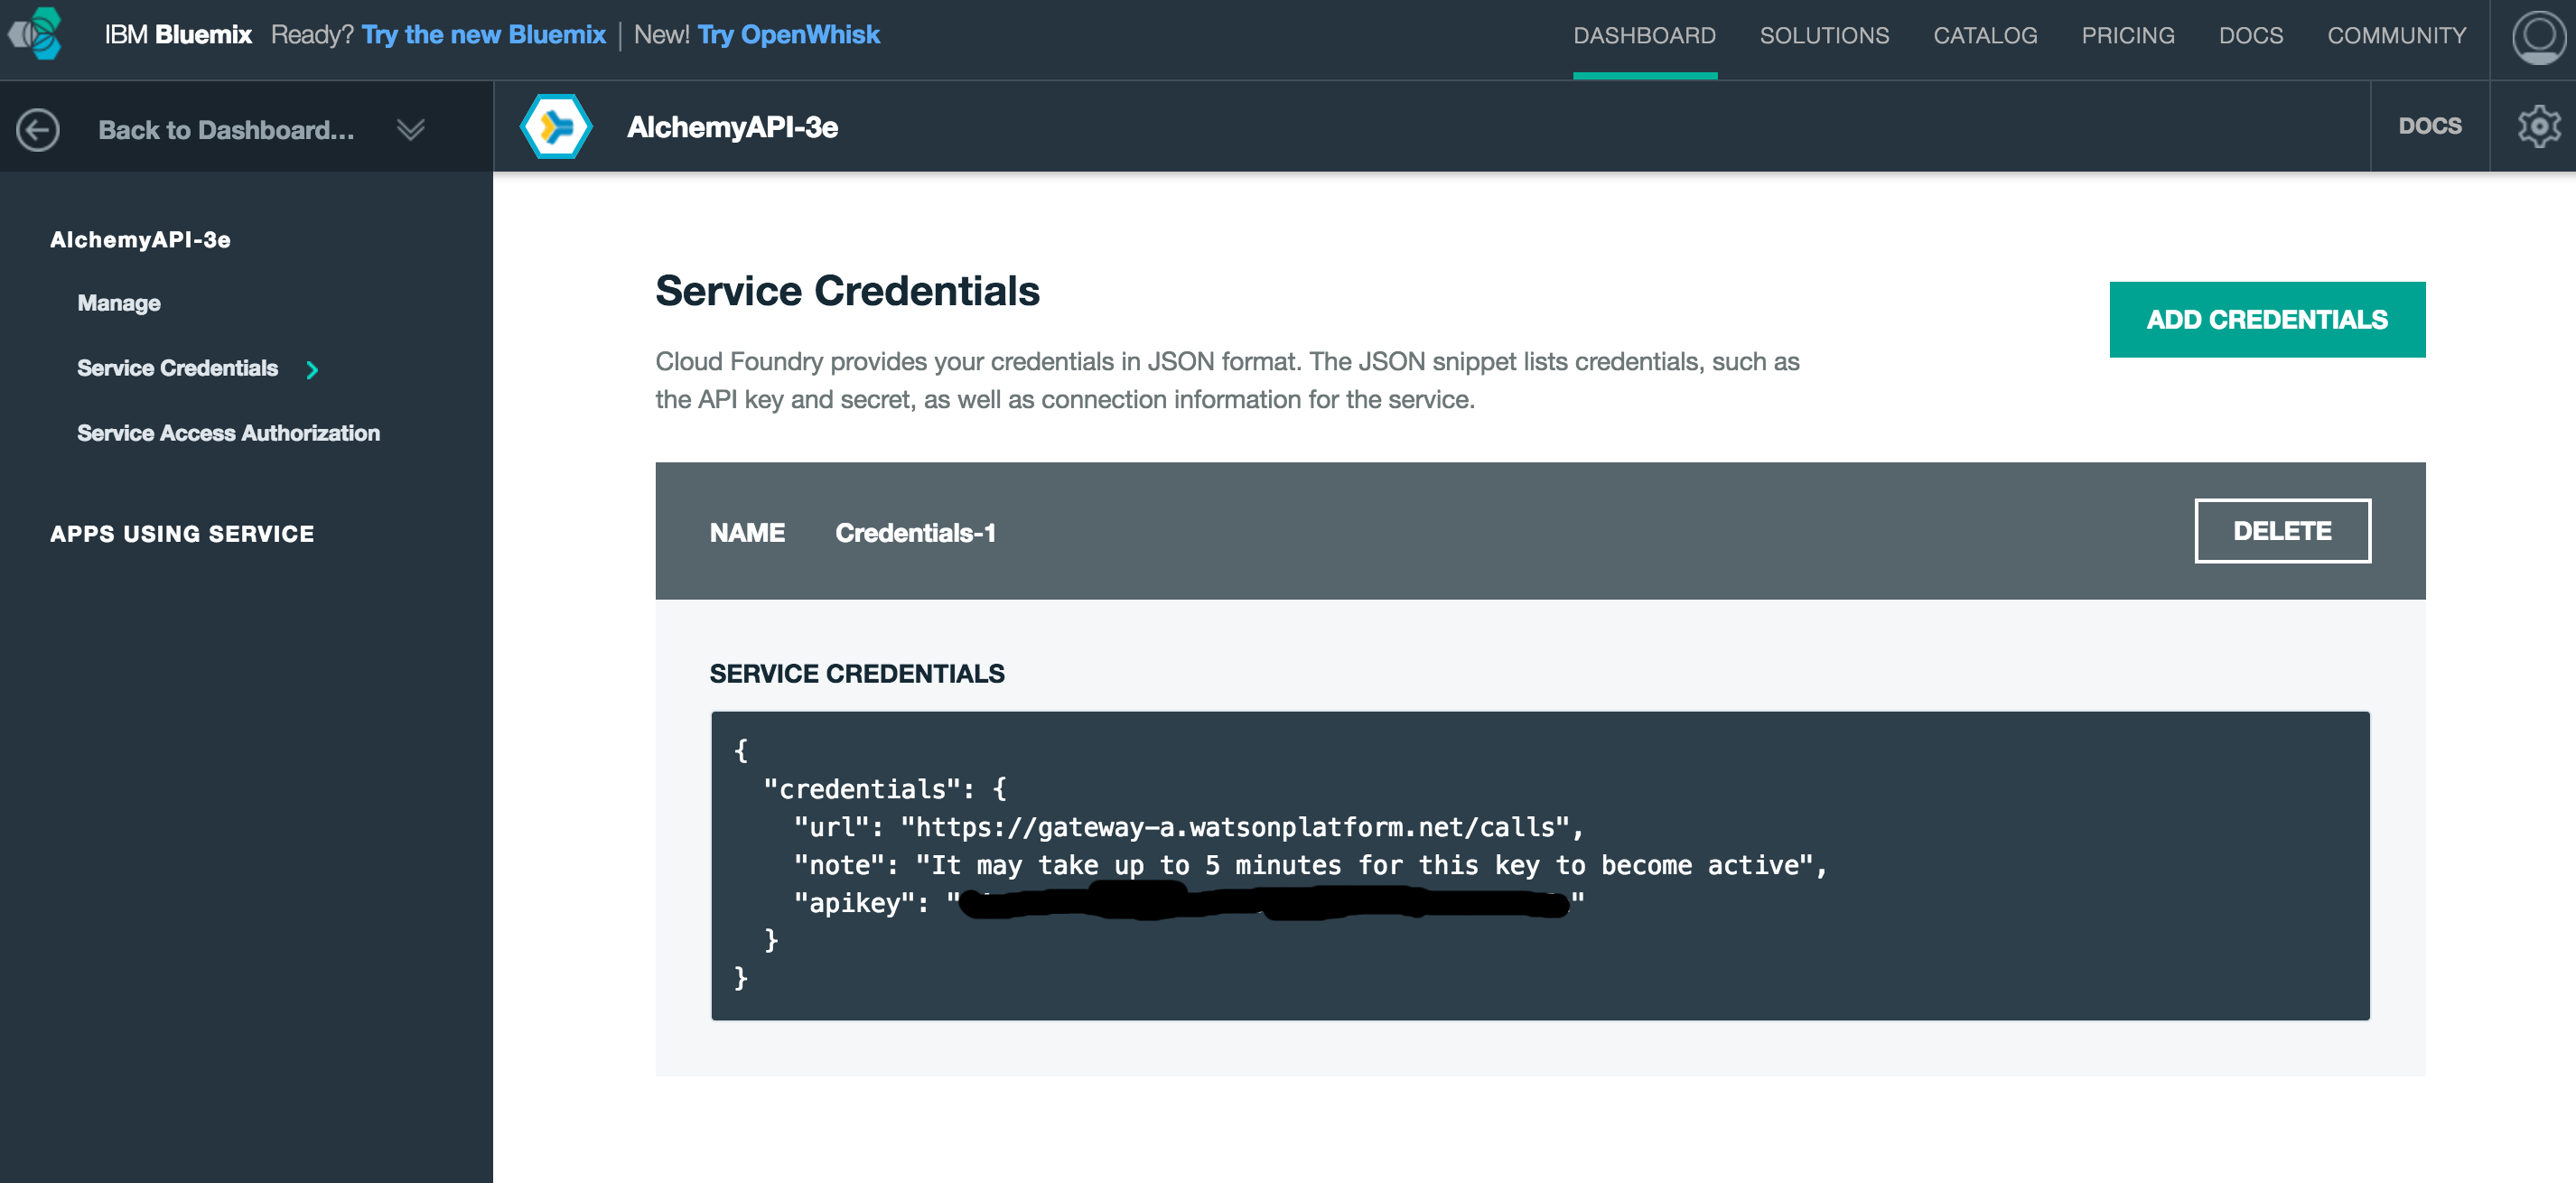Go to the Solutions menu
The width and height of the screenshot is (2576, 1183).
pos(1824,36)
